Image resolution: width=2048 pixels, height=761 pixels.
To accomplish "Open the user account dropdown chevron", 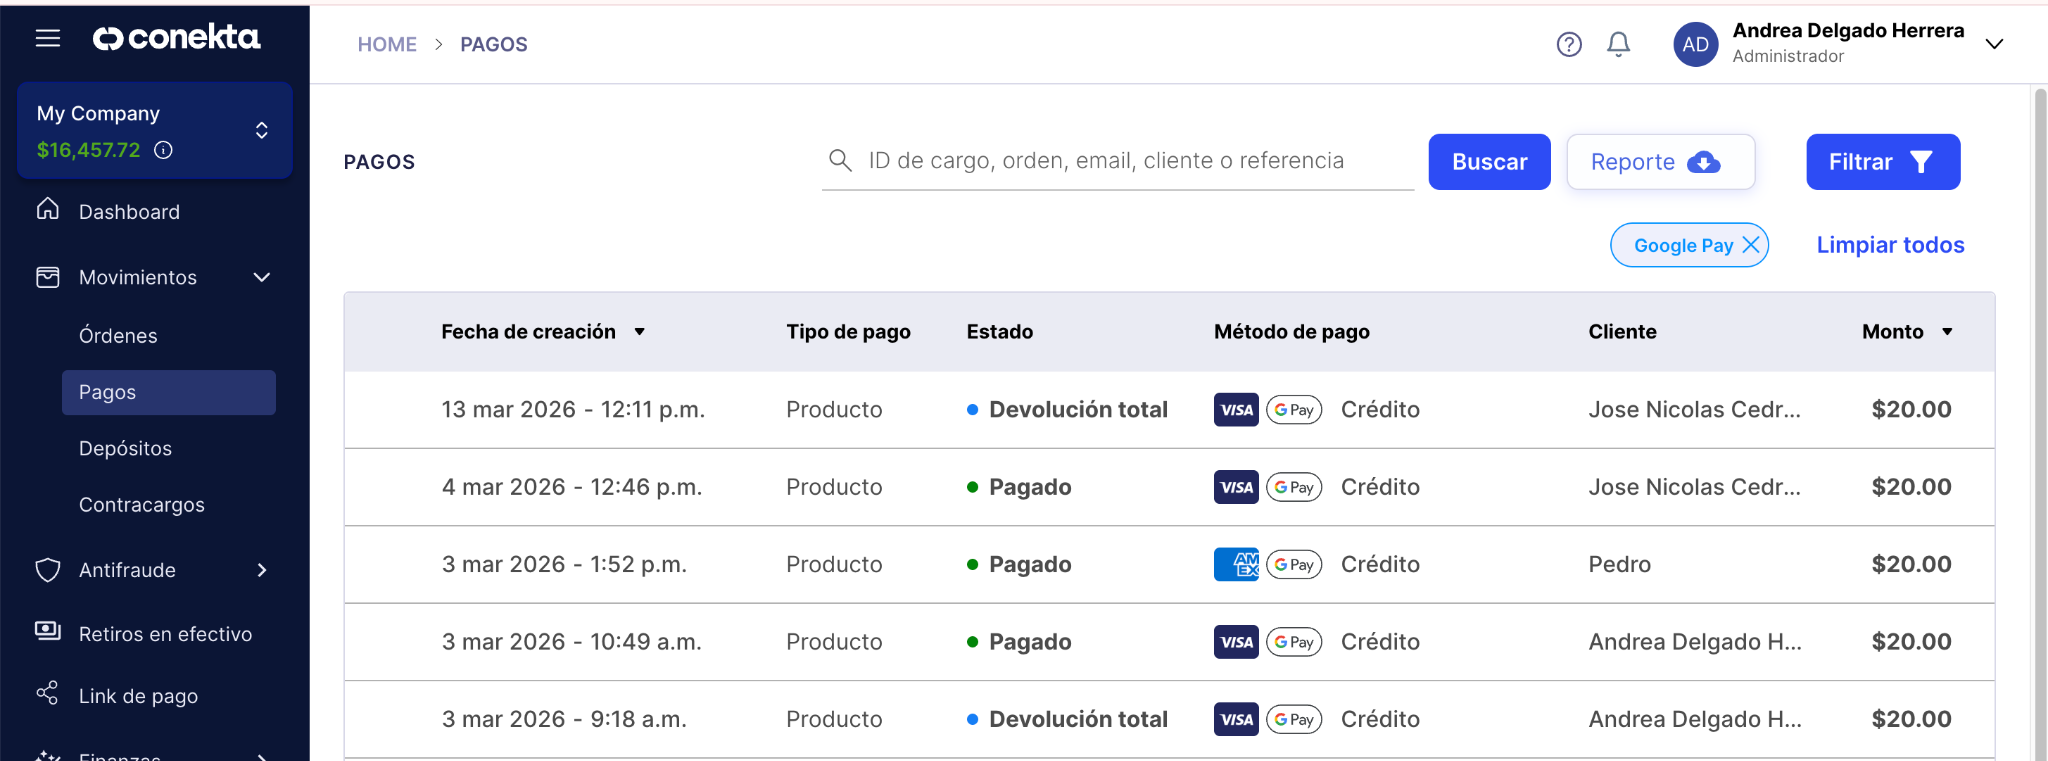I will pos(1994,44).
